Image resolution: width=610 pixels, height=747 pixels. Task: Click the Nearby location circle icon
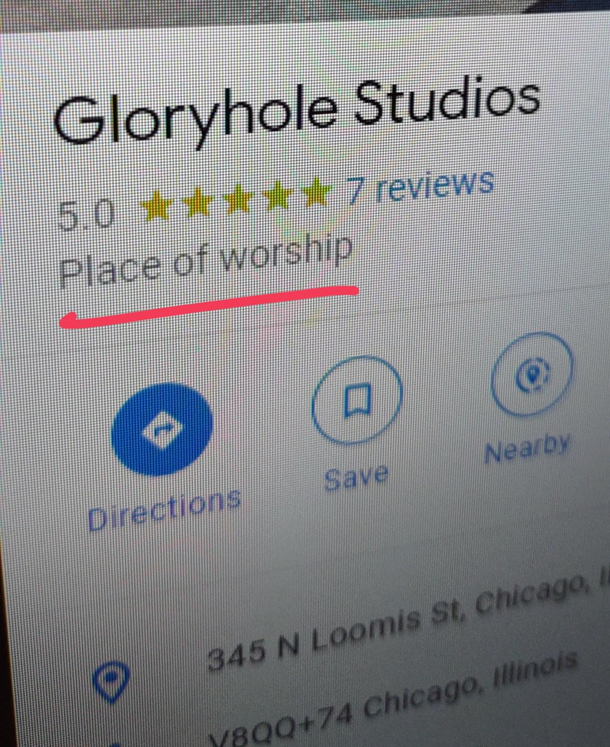532,374
